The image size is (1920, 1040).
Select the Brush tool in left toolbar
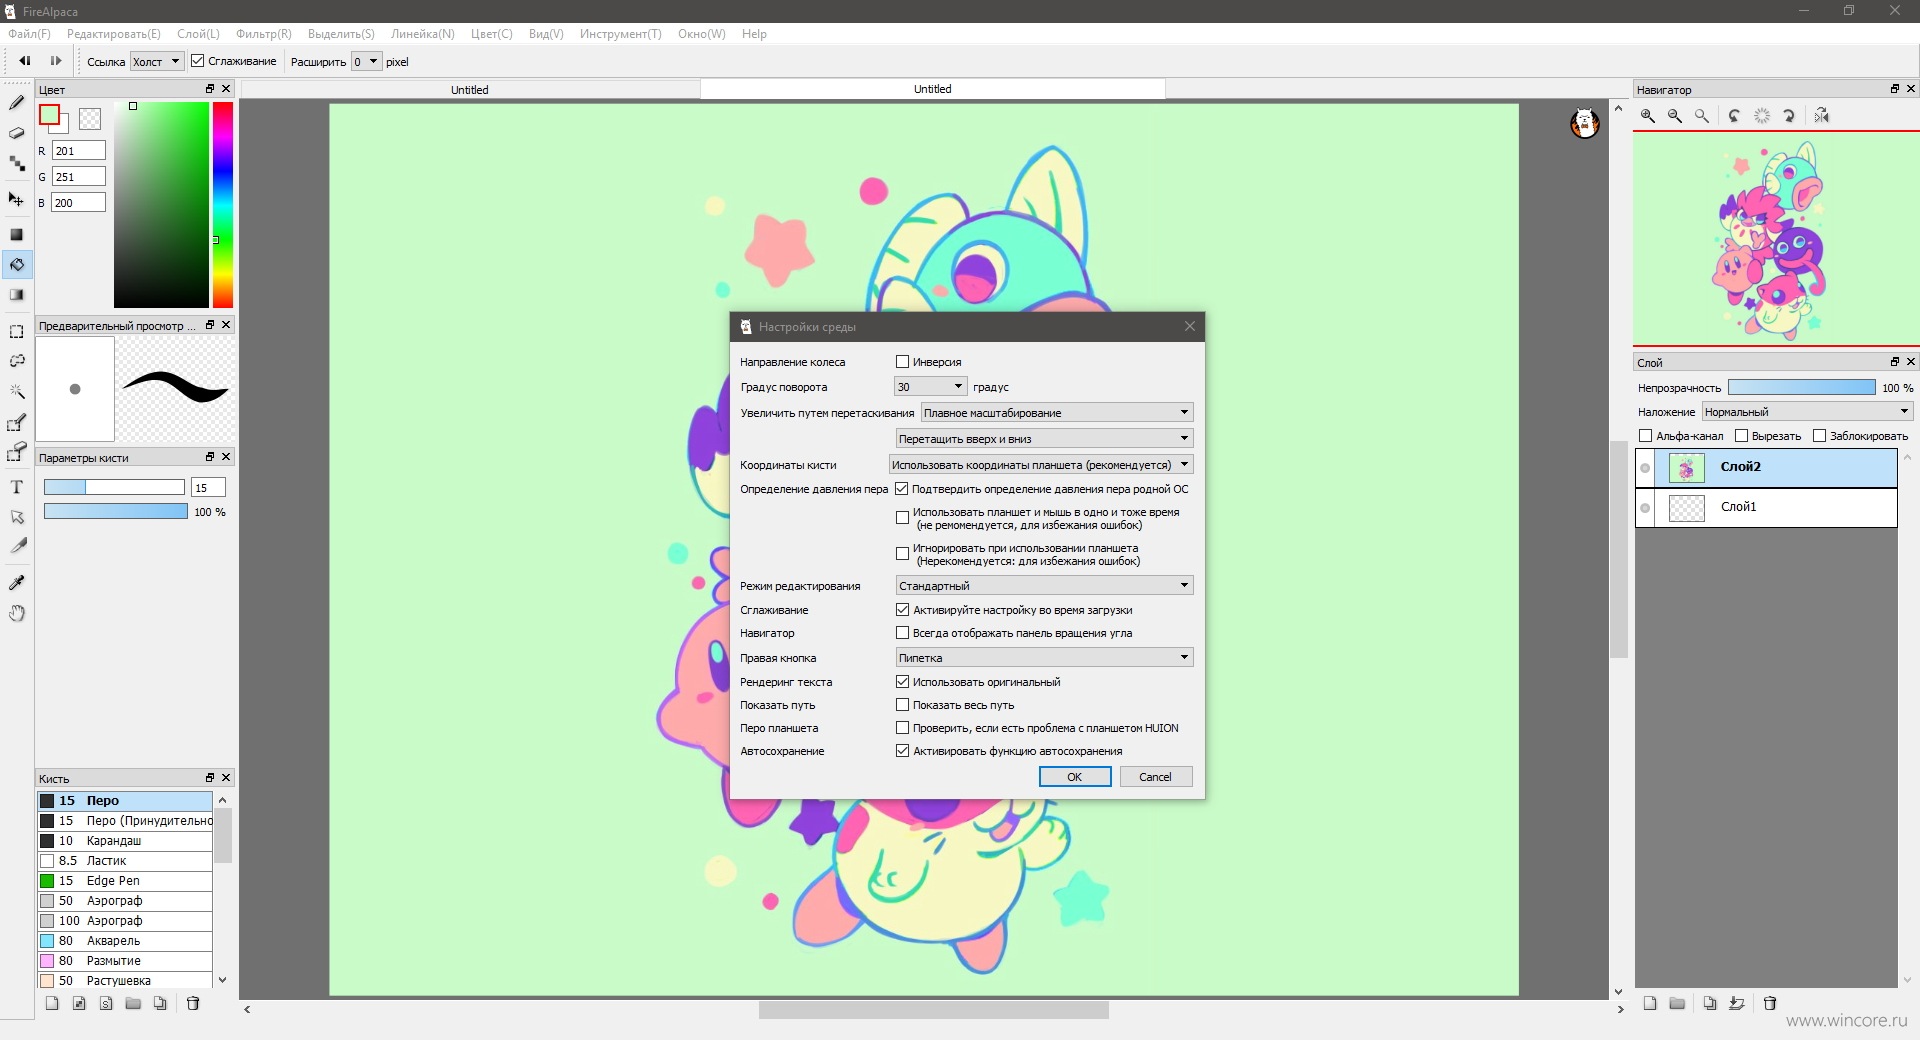point(16,103)
